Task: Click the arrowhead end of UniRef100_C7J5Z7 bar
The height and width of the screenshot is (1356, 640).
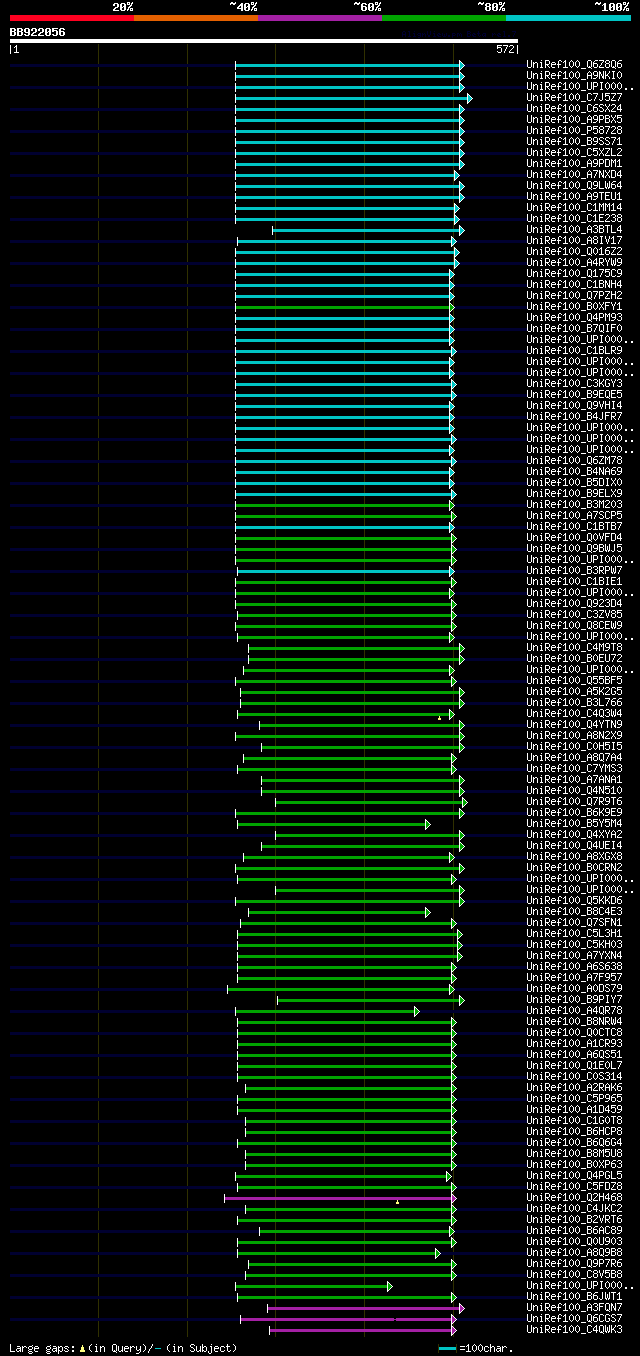Action: pyautogui.click(x=469, y=98)
